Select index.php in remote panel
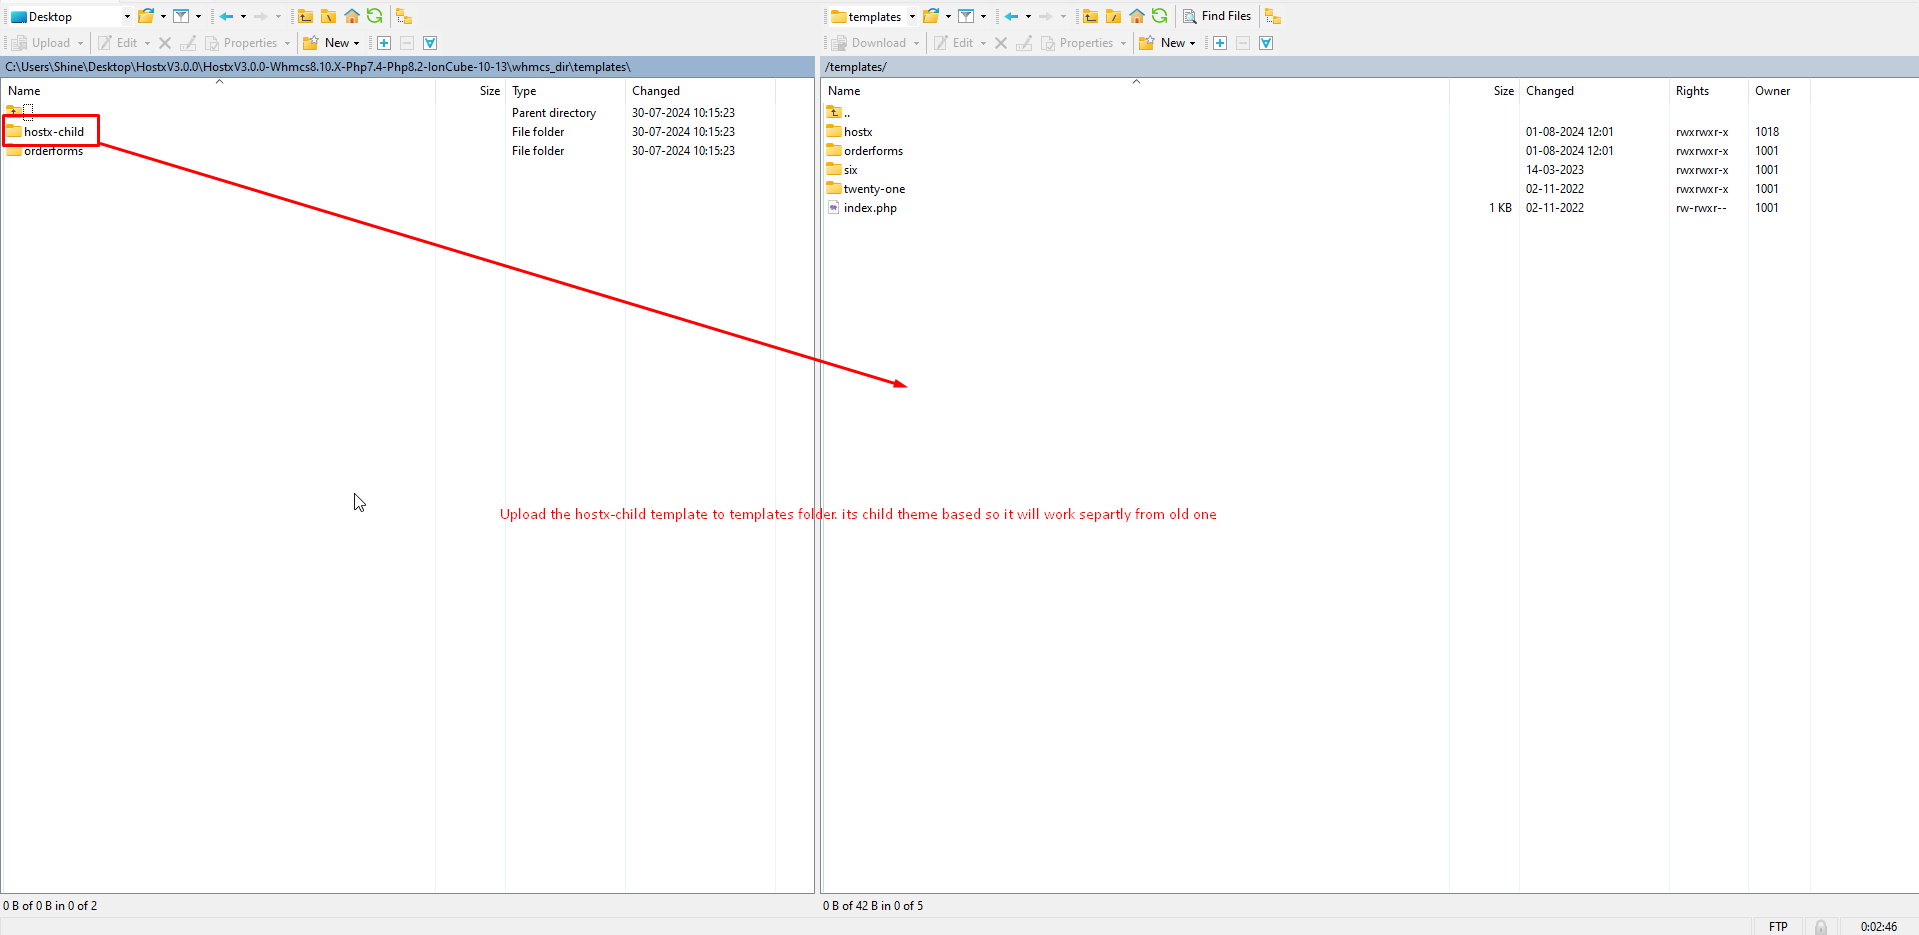This screenshot has width=1919, height=935. tap(869, 208)
